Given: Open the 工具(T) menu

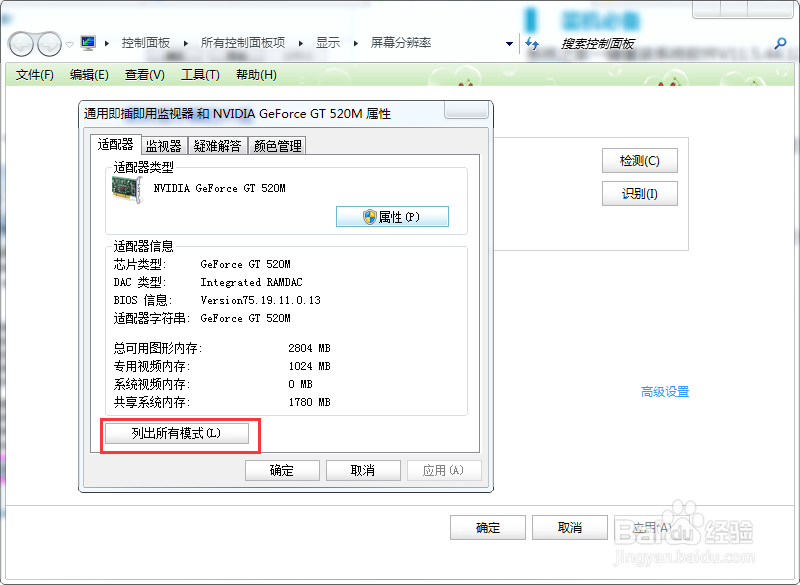Looking at the screenshot, I should pos(201,75).
